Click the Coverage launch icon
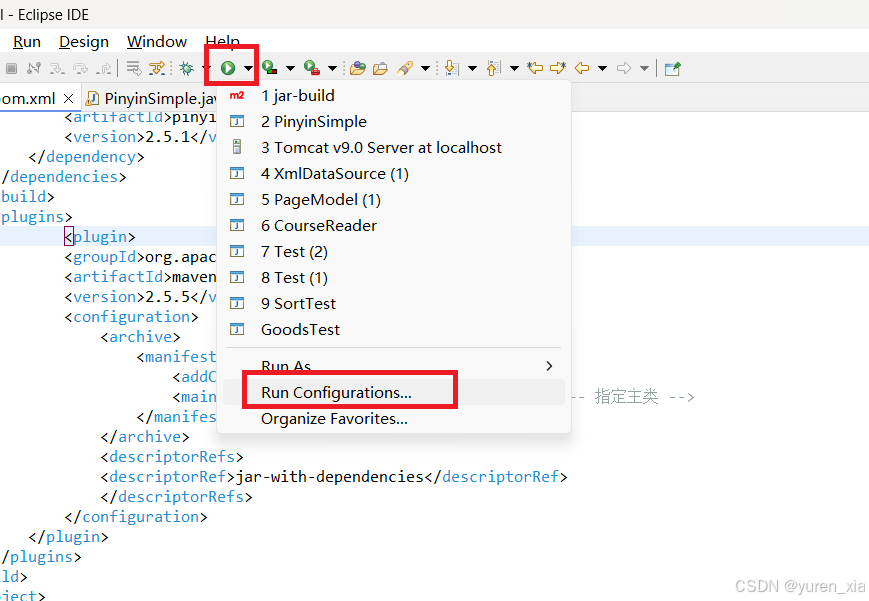This screenshot has width=869, height=601. [268, 67]
